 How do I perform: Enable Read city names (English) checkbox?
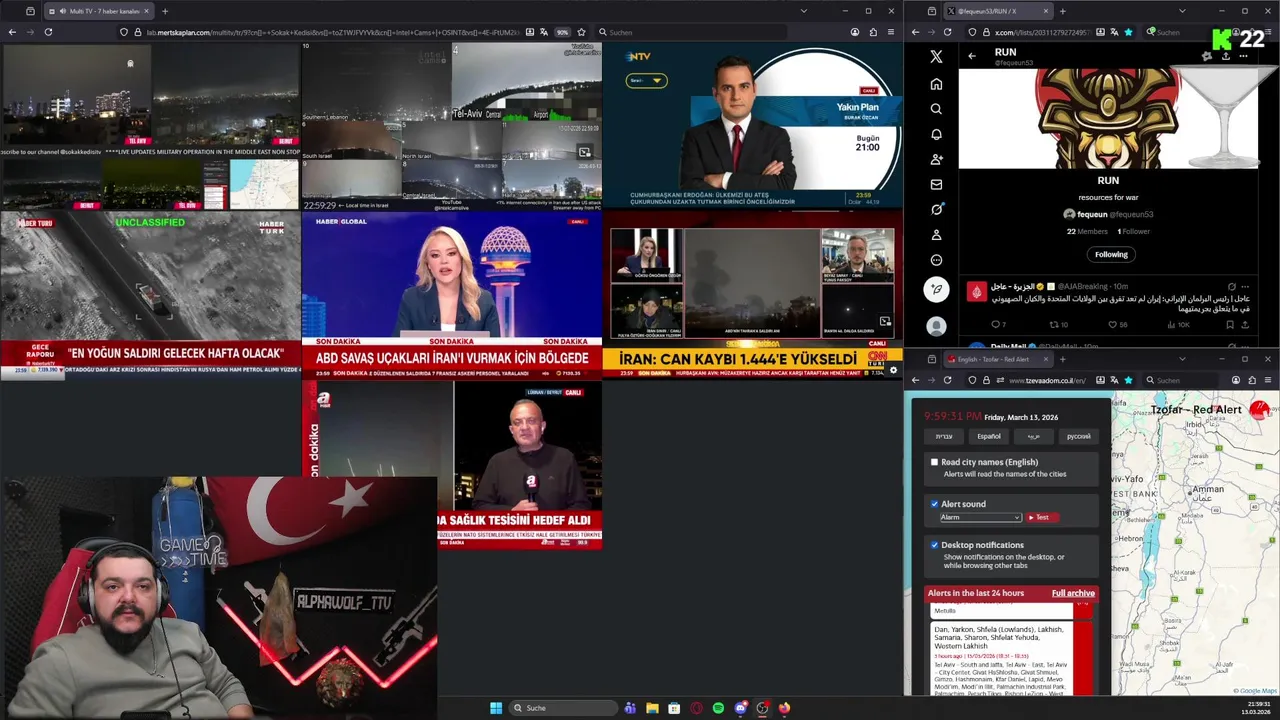[935, 462]
